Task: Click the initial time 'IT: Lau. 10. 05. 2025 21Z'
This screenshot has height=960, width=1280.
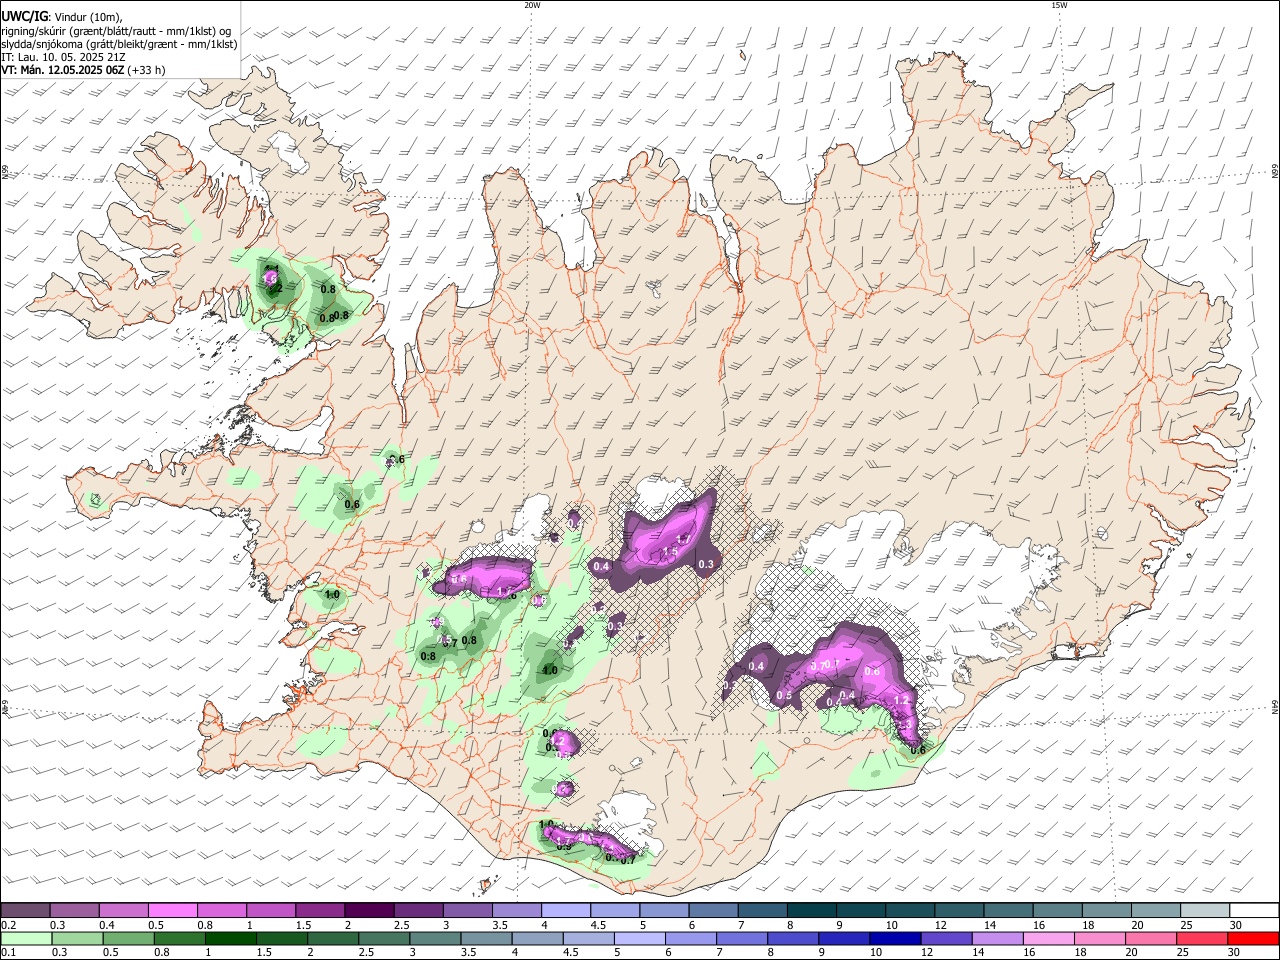Action: point(64,57)
